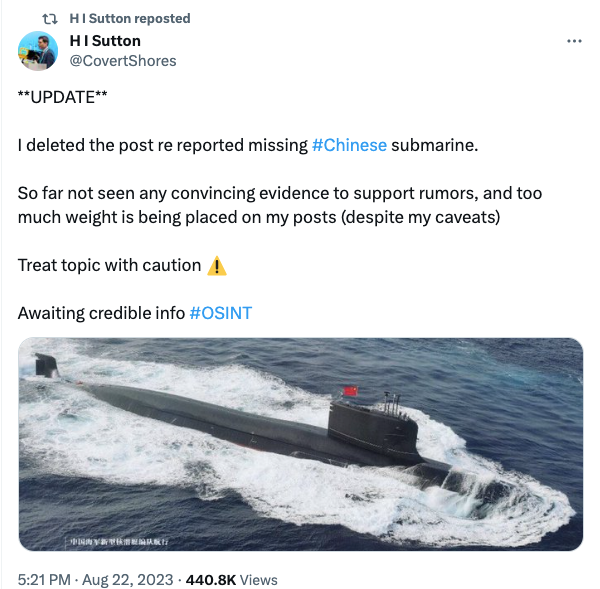Screen dimensions: 600x589
Task: Click the "Treat topic with caution" text
Action: coord(109,266)
